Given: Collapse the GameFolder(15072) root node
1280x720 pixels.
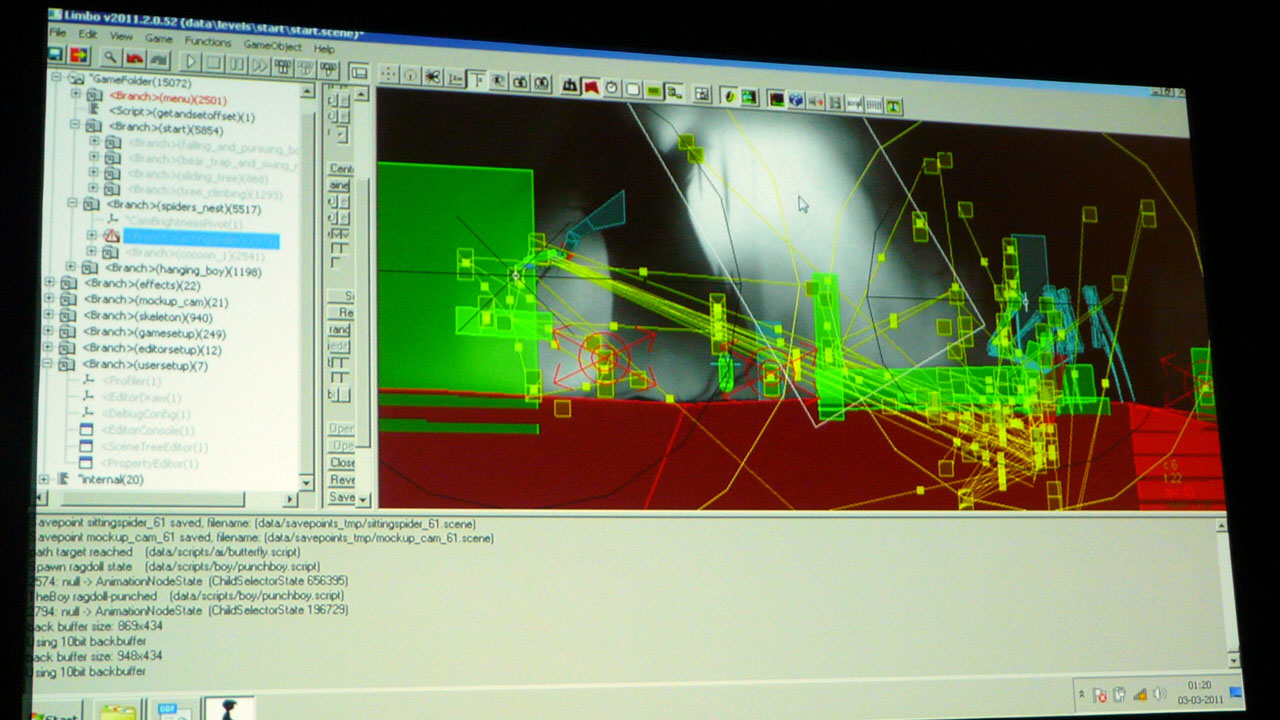Looking at the screenshot, I should [55, 77].
